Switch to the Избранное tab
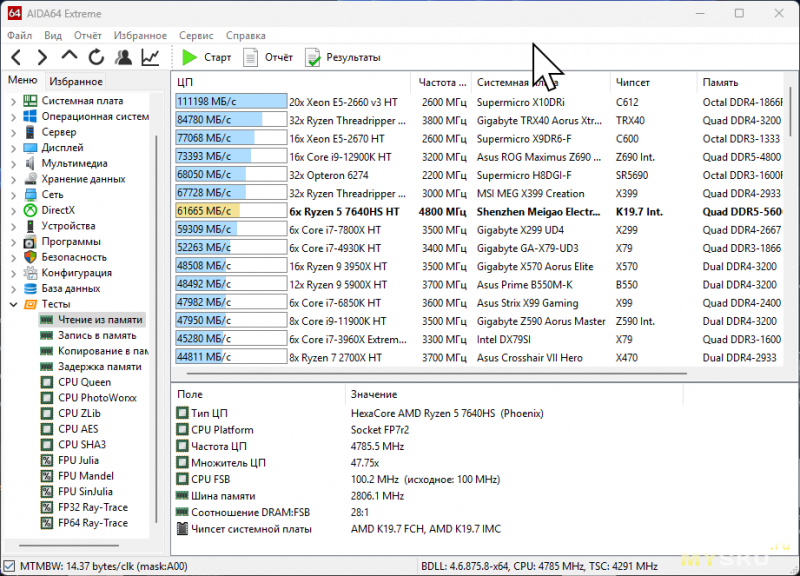The width and height of the screenshot is (800, 576). [x=76, y=81]
